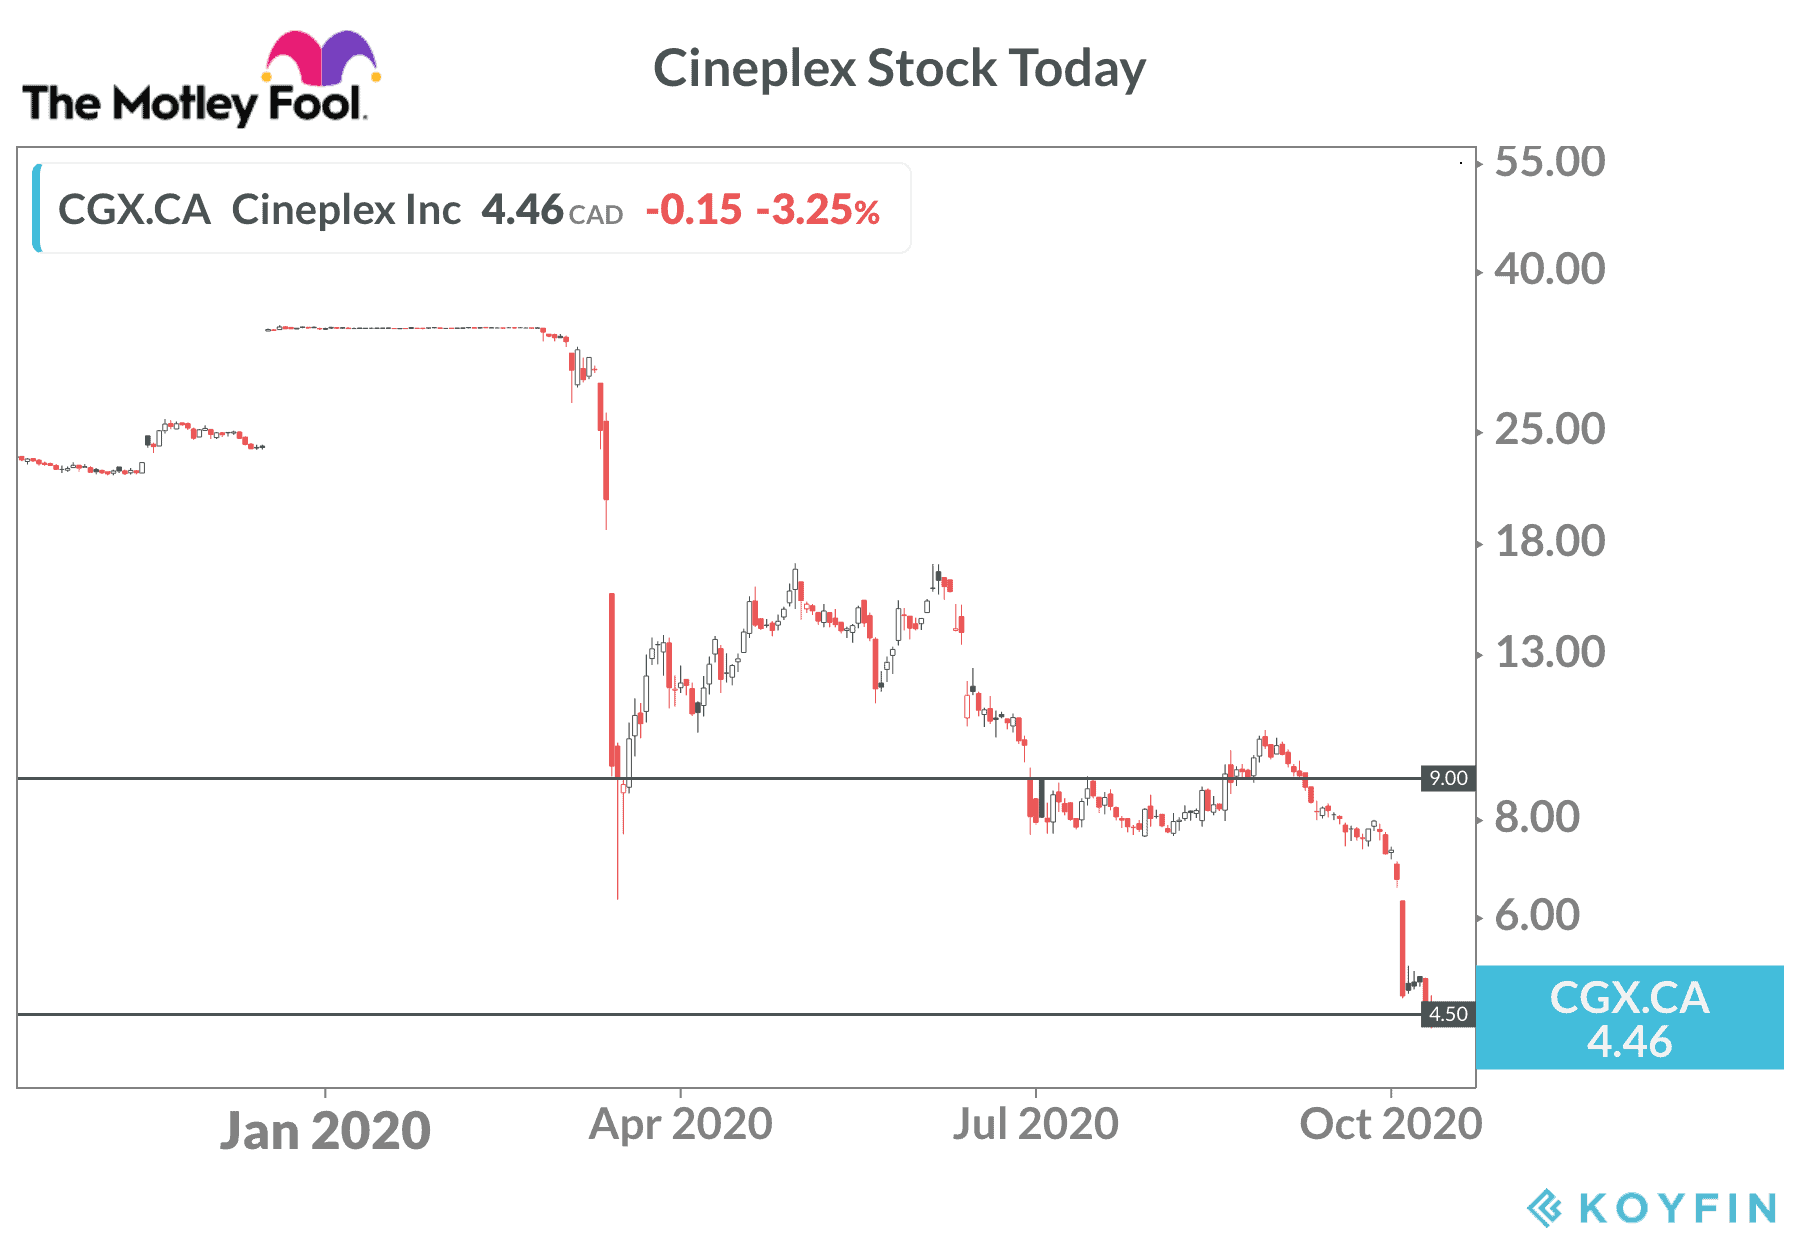1800x1240 pixels.
Task: Click the 4.46 CAD current price in legend
Action: coord(552,210)
